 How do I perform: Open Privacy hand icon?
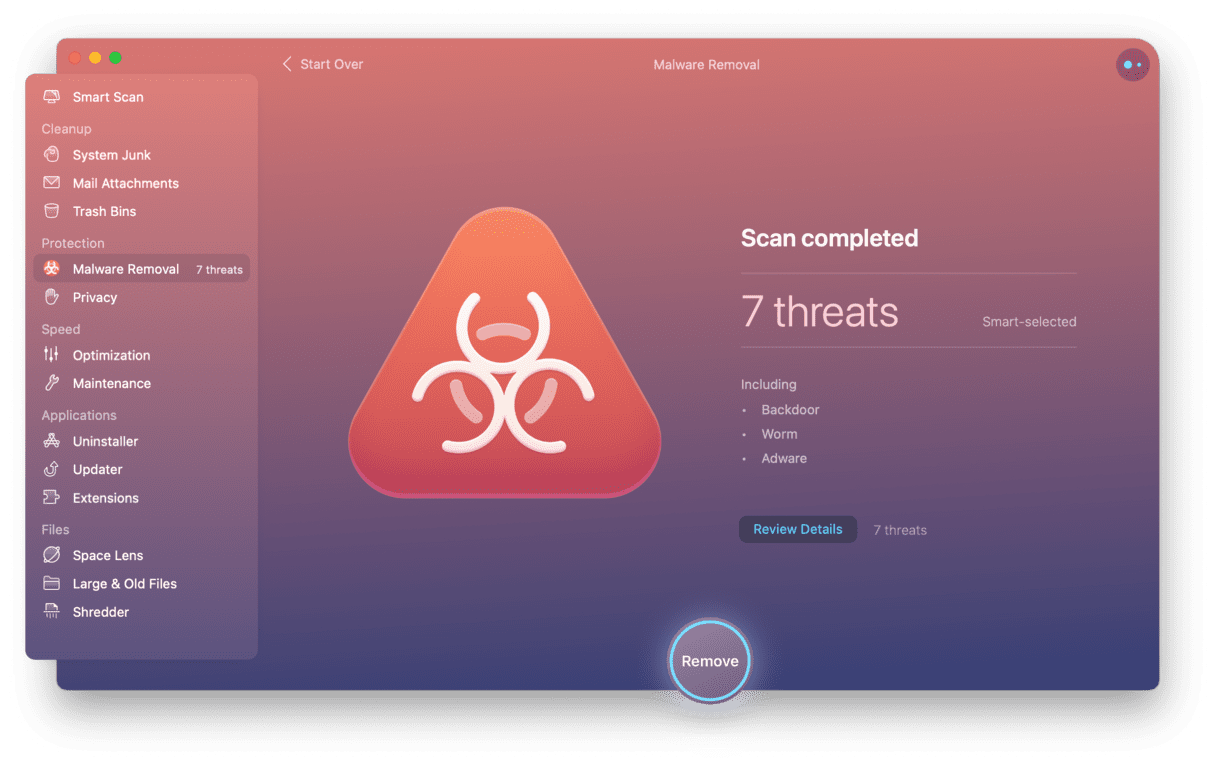tap(51, 297)
